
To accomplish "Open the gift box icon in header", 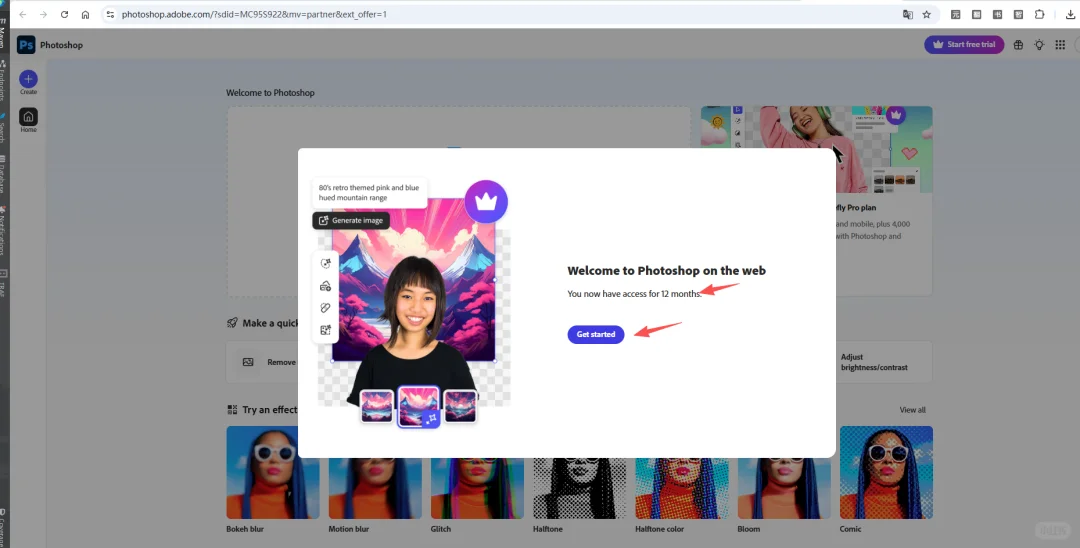I will tap(1018, 45).
